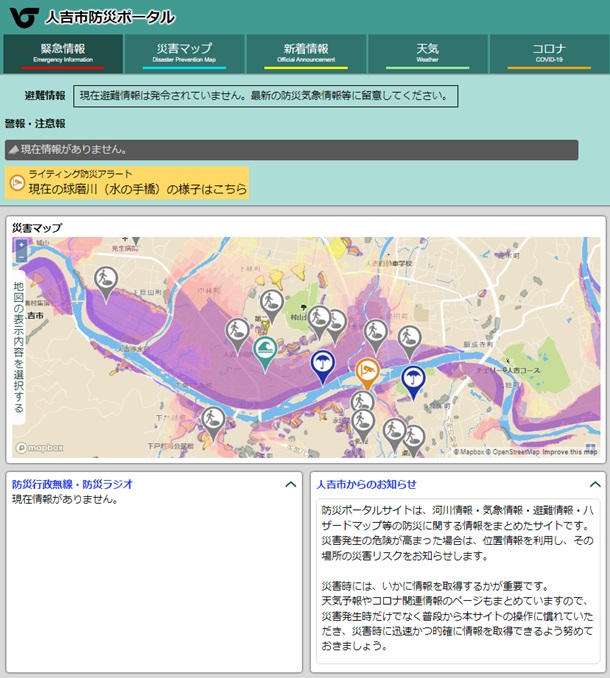Collapse the 防災行政無線・防災ラジオ panel

point(290,484)
